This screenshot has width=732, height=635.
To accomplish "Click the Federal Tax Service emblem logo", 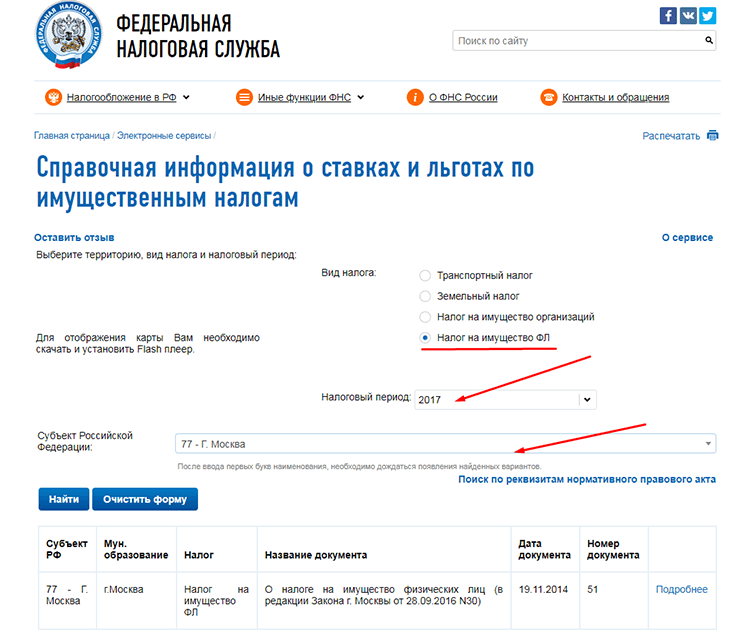I will point(69,37).
